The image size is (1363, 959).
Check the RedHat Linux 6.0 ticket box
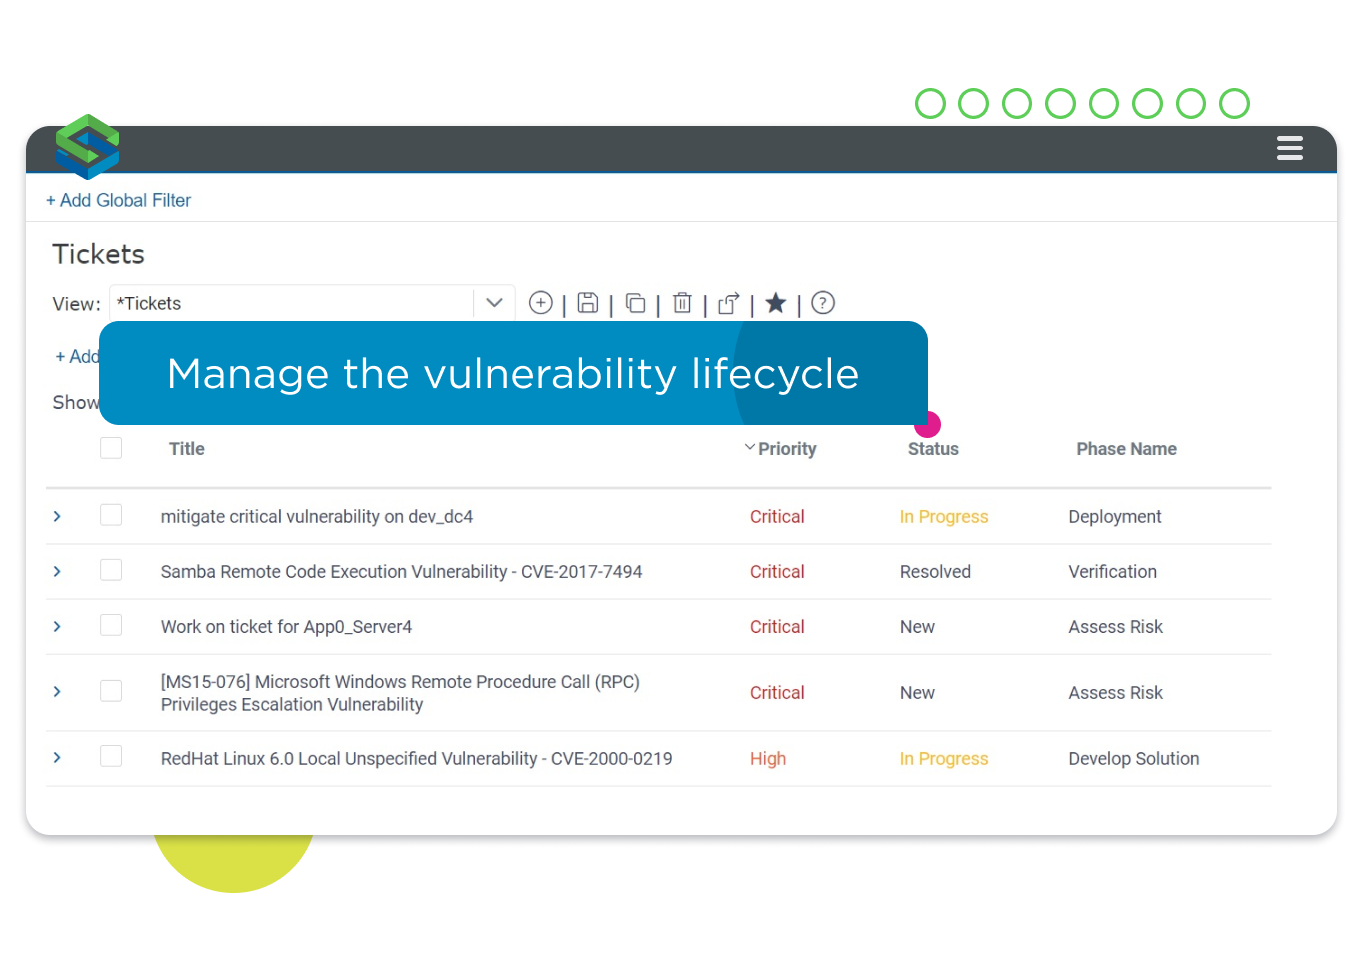[111, 756]
